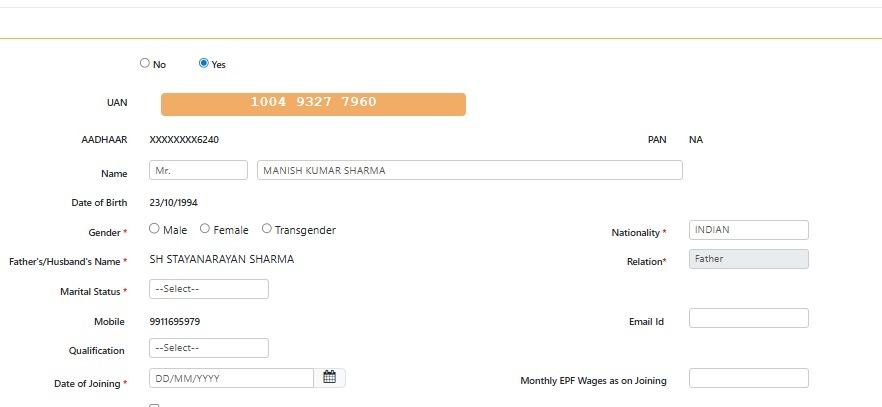Screen dimensions: 882x407
Task: Focus Monthly EPF Wages as on Joining field
Action: (749, 378)
